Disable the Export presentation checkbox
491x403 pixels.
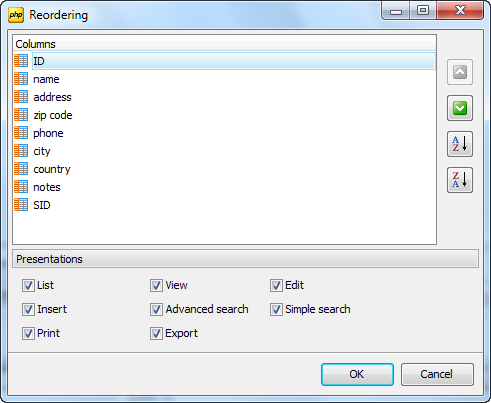point(156,333)
